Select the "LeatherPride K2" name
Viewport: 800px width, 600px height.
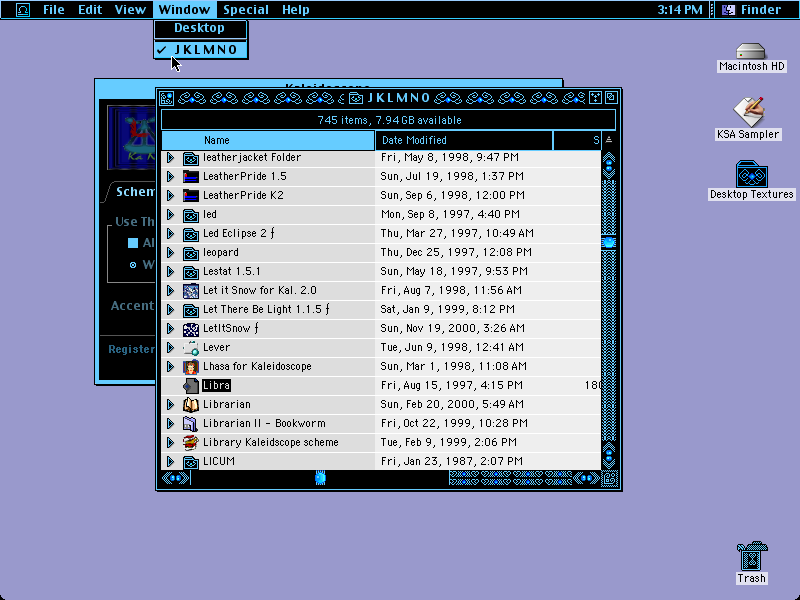(x=243, y=195)
